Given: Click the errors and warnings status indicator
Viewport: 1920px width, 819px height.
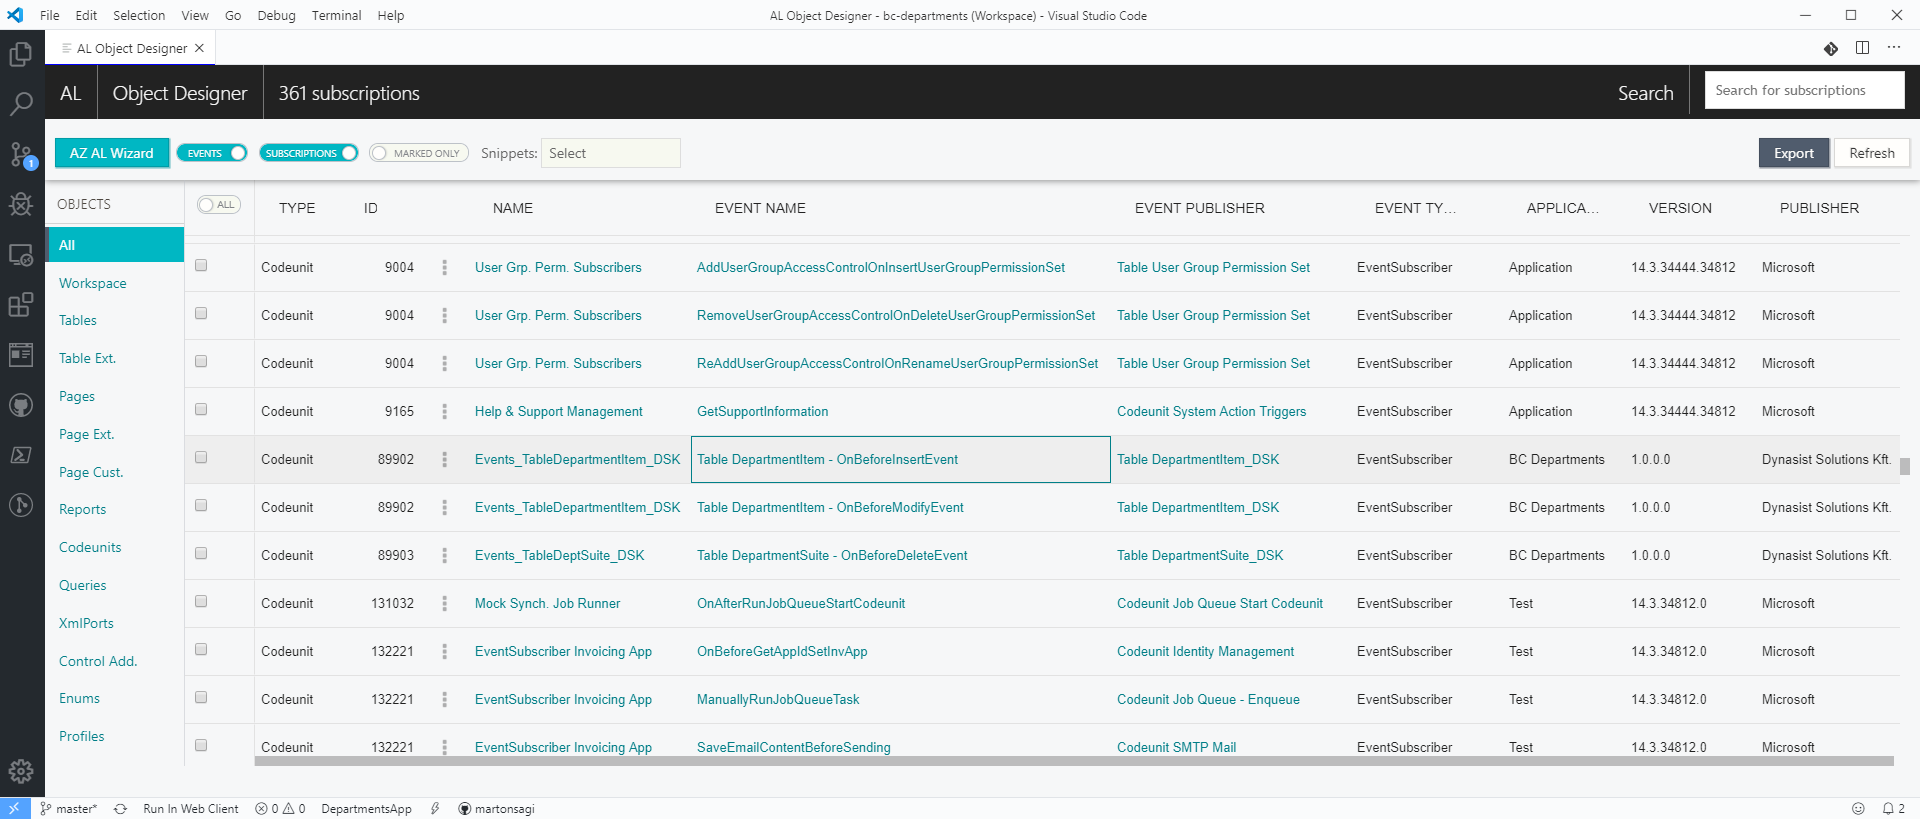Looking at the screenshot, I should [x=280, y=809].
